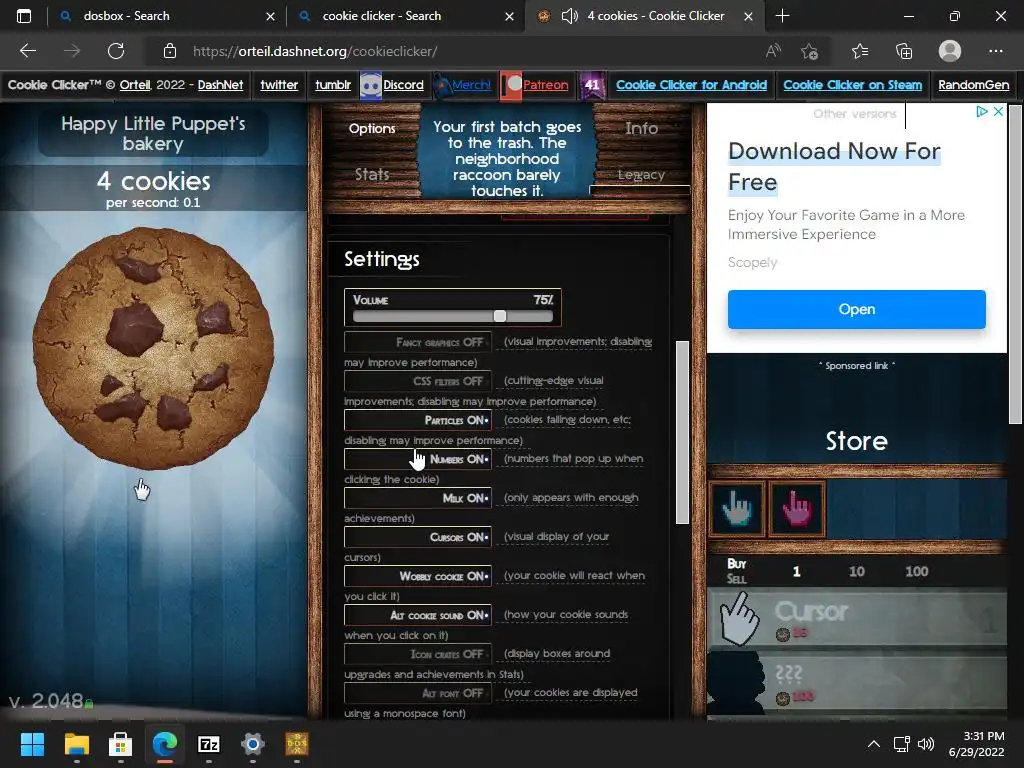The height and width of the screenshot is (768, 1024).
Task: Open the DashNet link
Action: (220, 85)
